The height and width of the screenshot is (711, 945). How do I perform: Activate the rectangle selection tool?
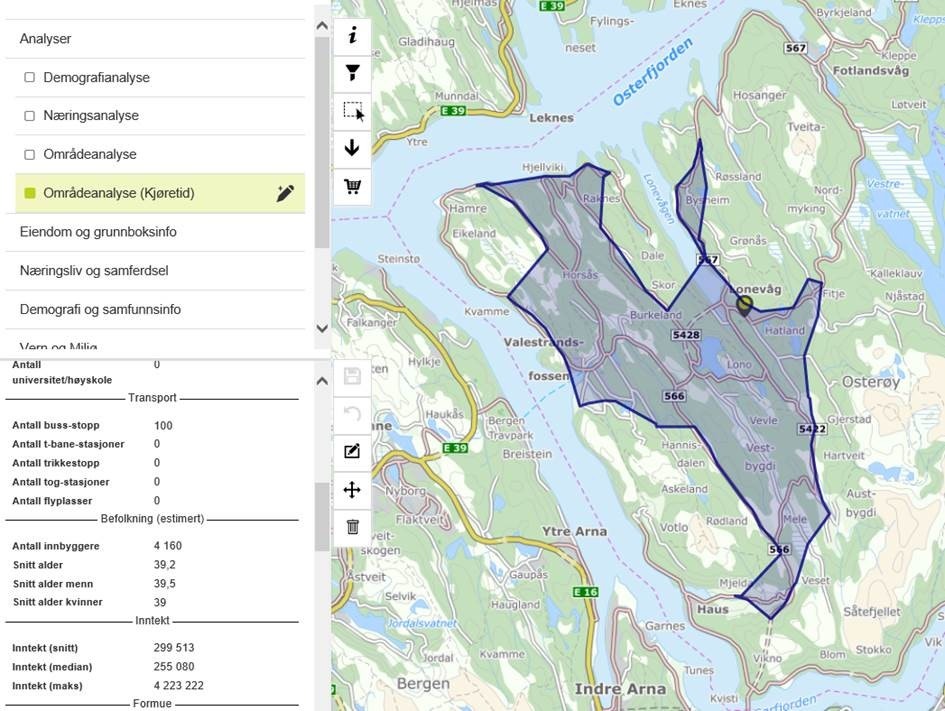pos(351,110)
